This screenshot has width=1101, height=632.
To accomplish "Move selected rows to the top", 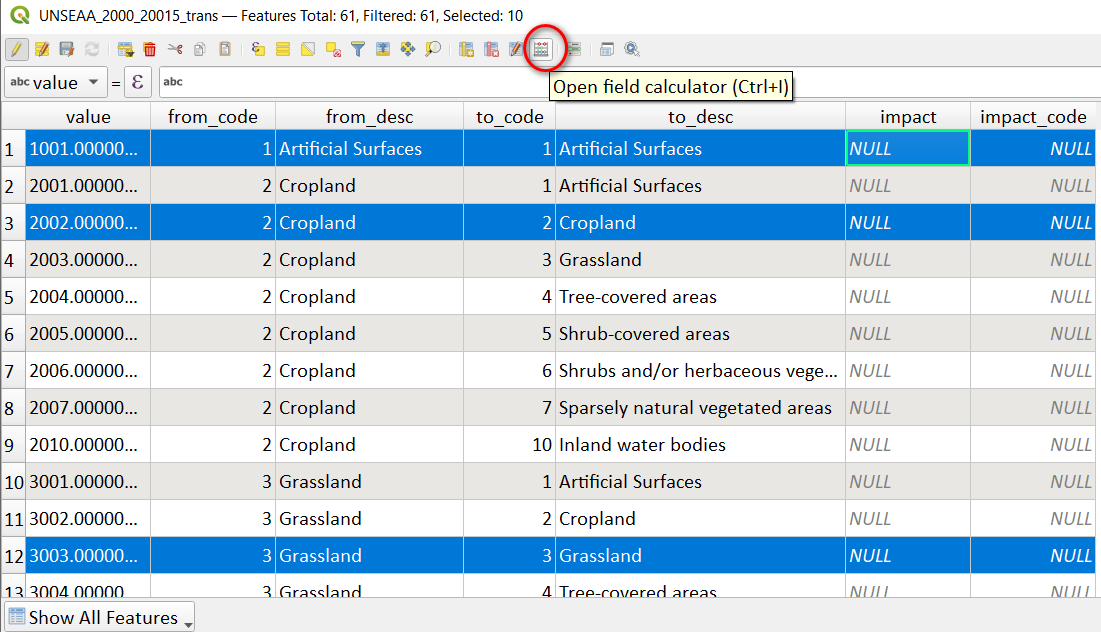I will click(x=383, y=49).
